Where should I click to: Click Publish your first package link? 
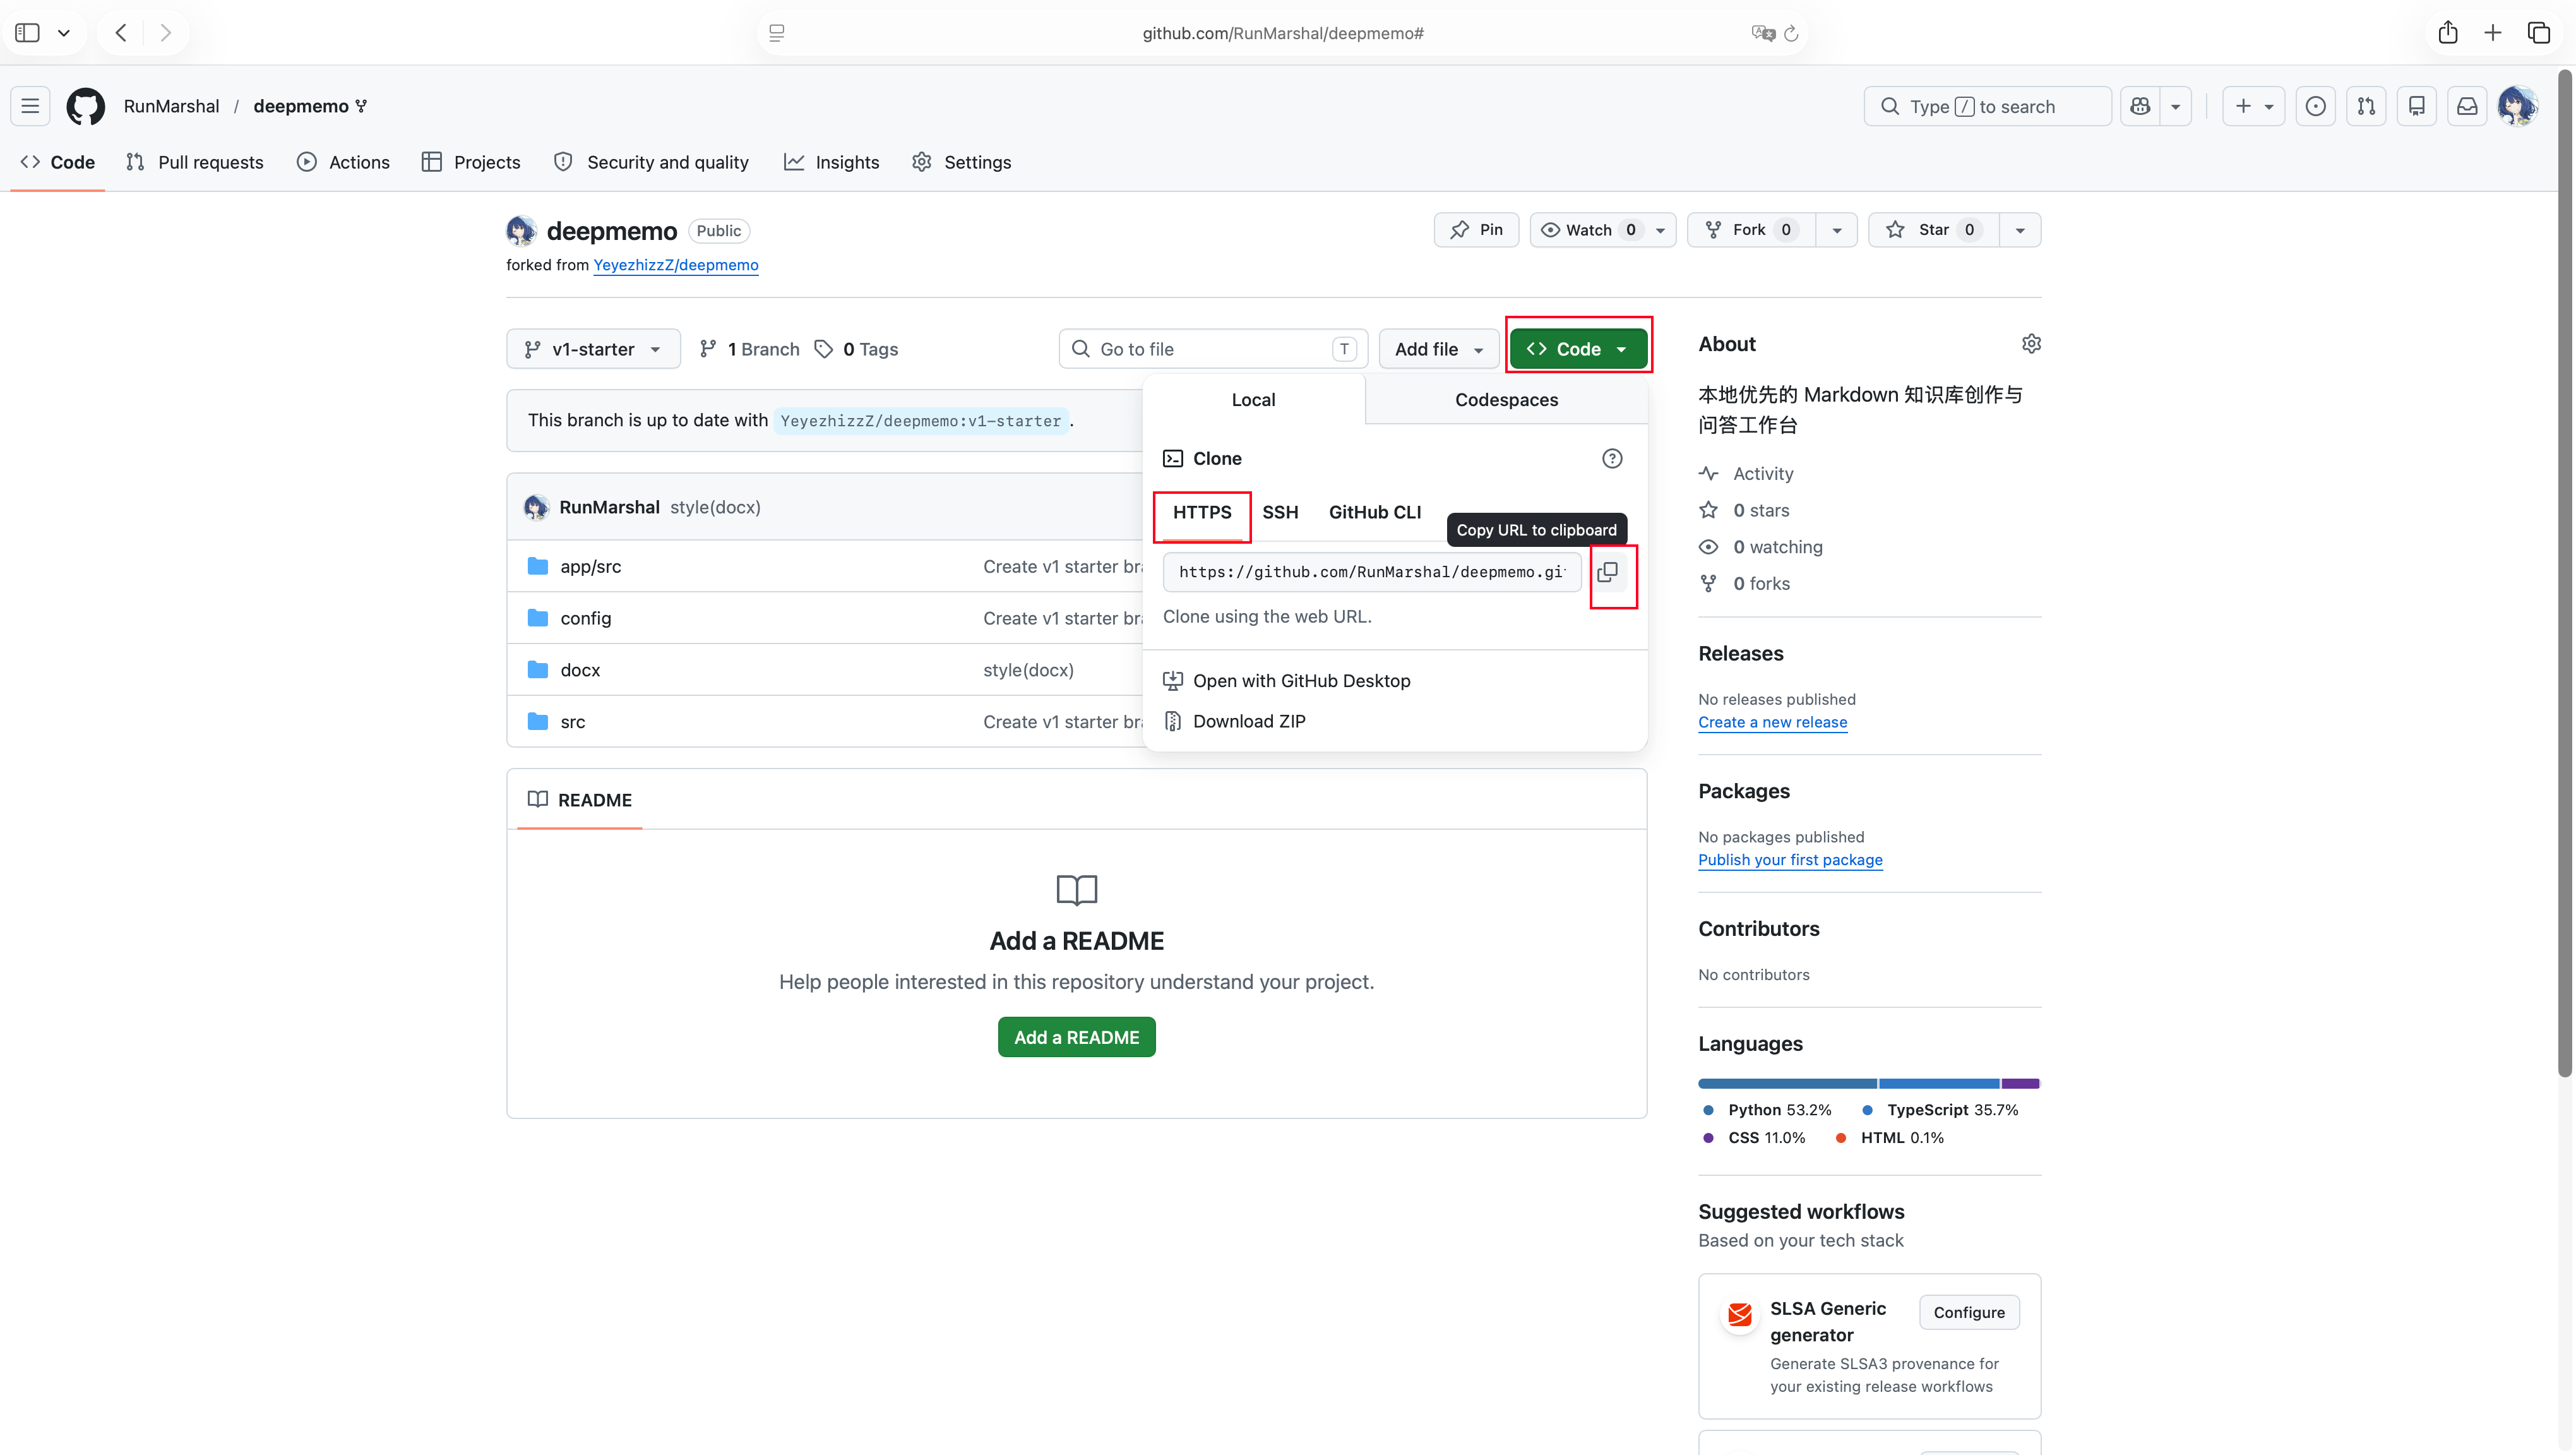click(x=1790, y=861)
